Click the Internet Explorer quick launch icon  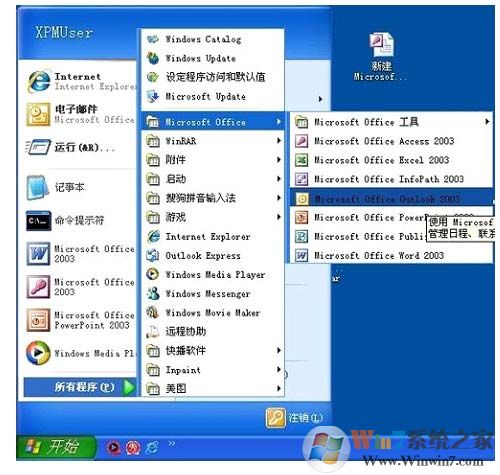coord(152,448)
